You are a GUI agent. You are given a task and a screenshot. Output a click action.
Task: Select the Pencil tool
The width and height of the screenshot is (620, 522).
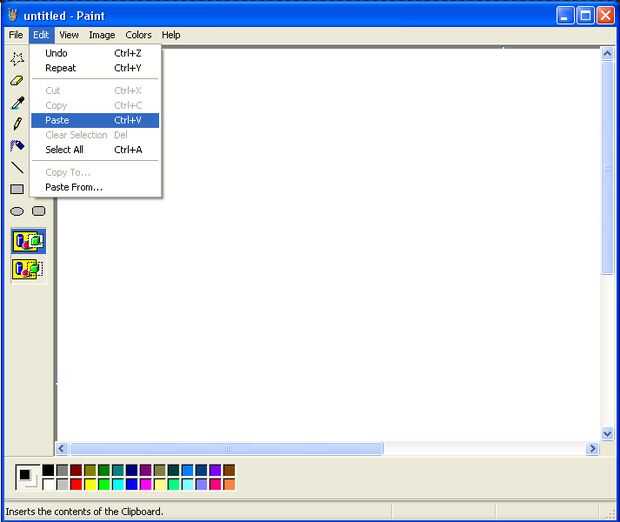17,124
